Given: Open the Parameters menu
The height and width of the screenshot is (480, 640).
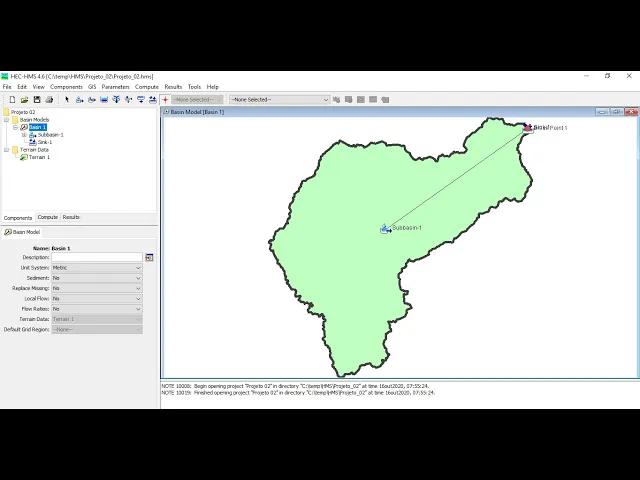Looking at the screenshot, I should pos(116,87).
